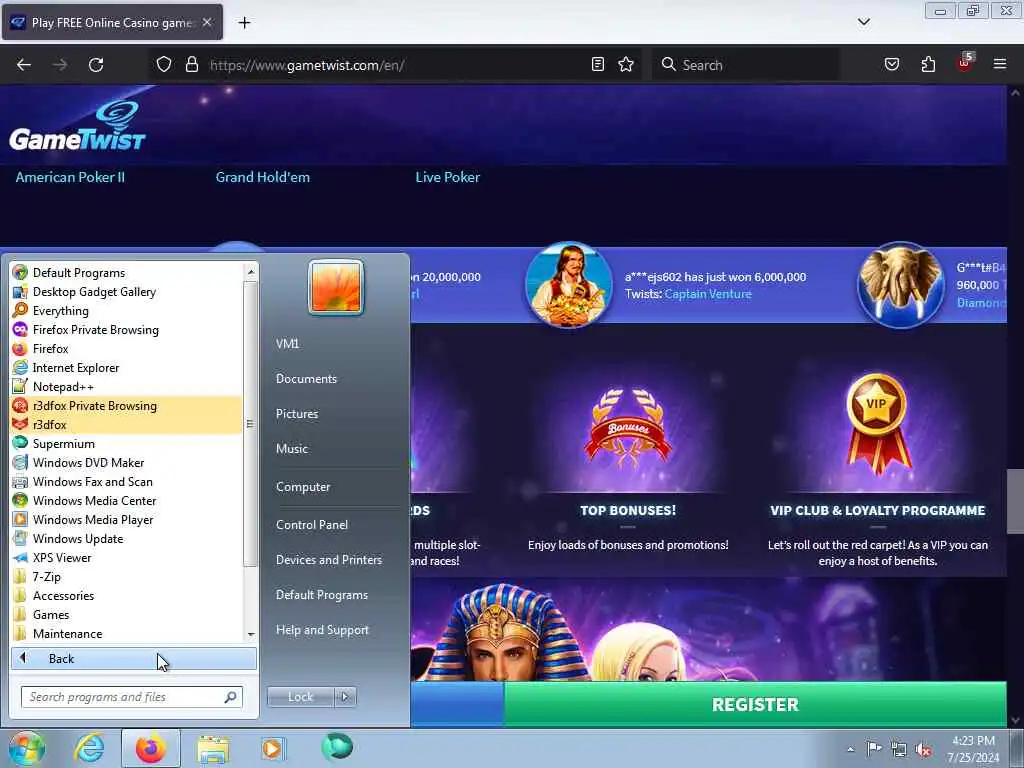Open network tray icon
Image resolution: width=1024 pixels, height=768 pixels.
899,749
